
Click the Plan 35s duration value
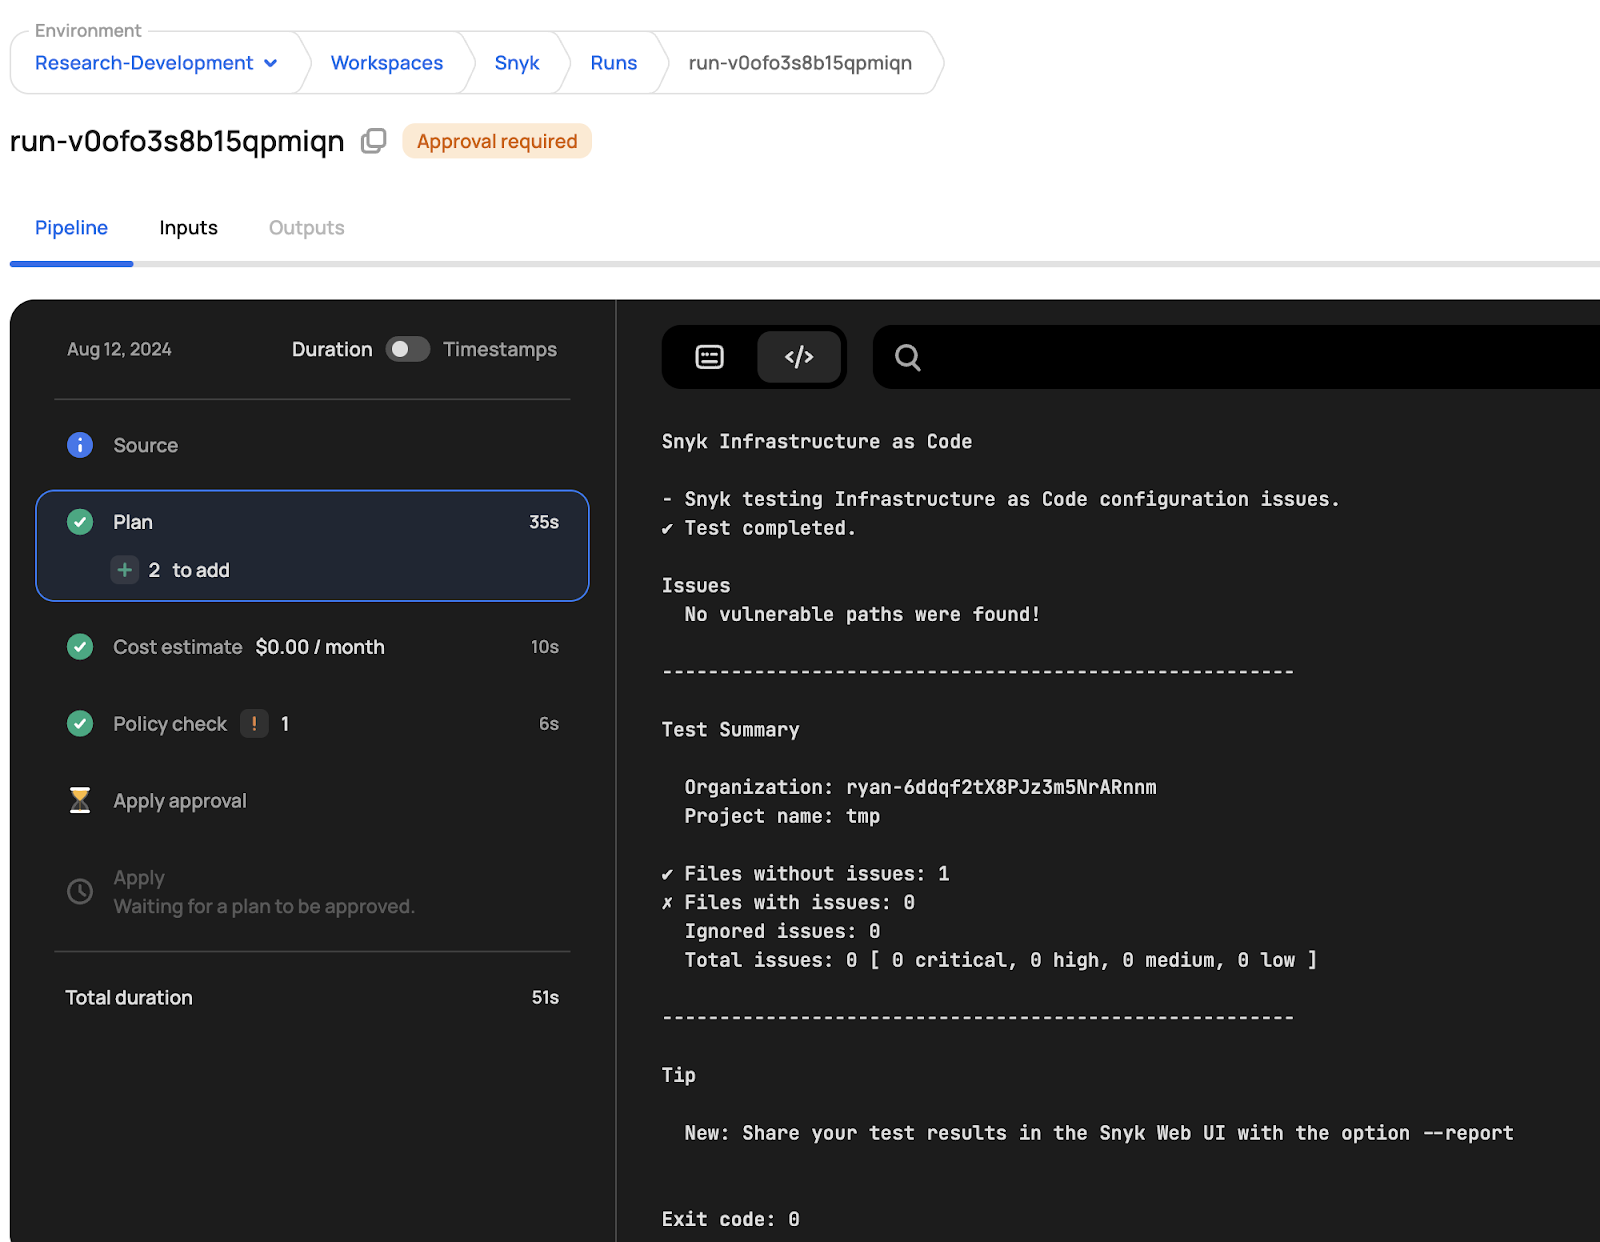pyautogui.click(x=544, y=522)
